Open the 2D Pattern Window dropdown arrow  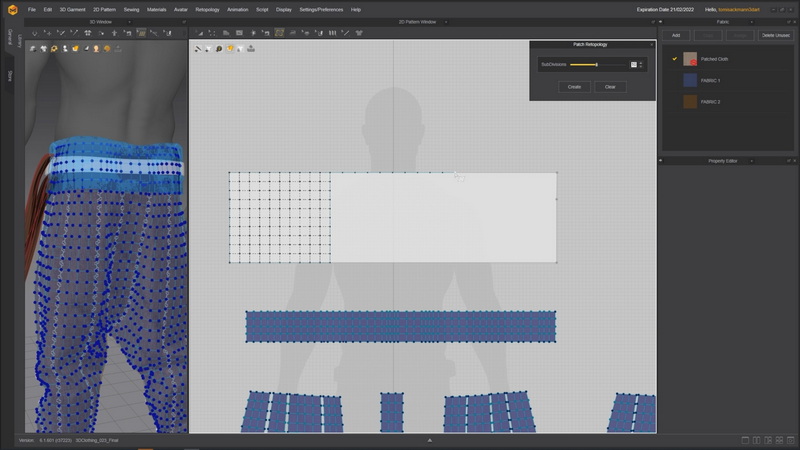pos(446,22)
